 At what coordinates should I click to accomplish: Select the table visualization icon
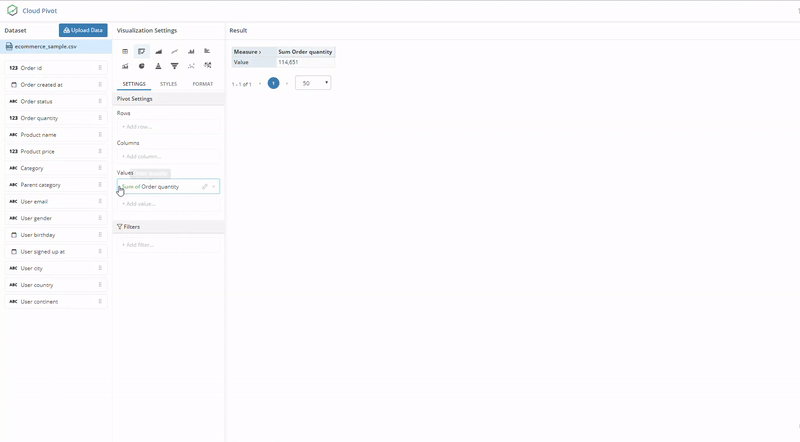click(125, 51)
